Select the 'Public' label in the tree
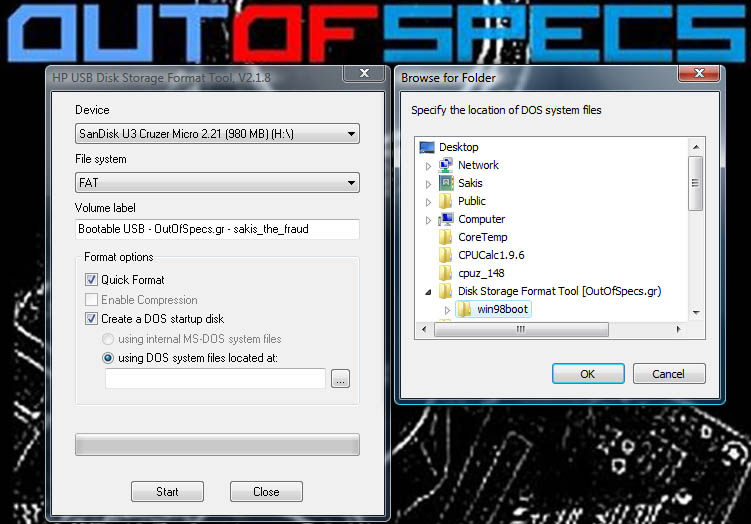This screenshot has height=524, width=751. click(472, 201)
